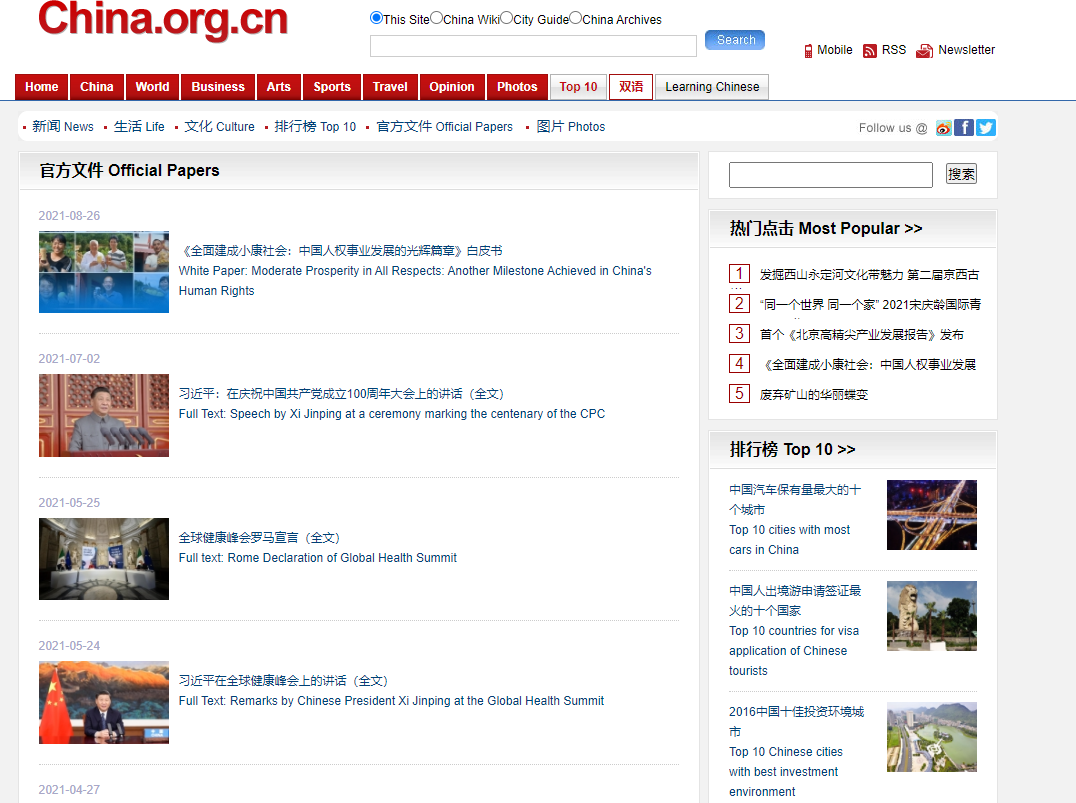
Task: Open the Sports menu tab
Action: click(x=332, y=87)
